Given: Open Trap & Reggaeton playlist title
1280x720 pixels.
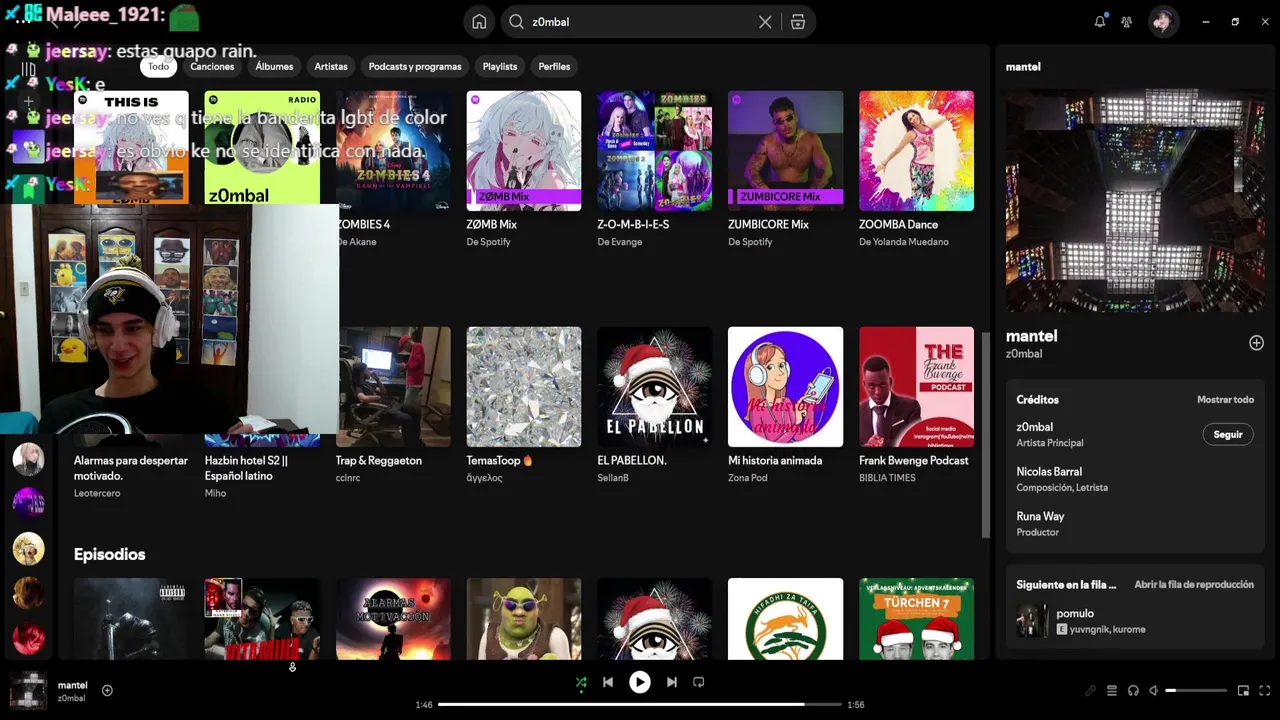Looking at the screenshot, I should pos(379,460).
